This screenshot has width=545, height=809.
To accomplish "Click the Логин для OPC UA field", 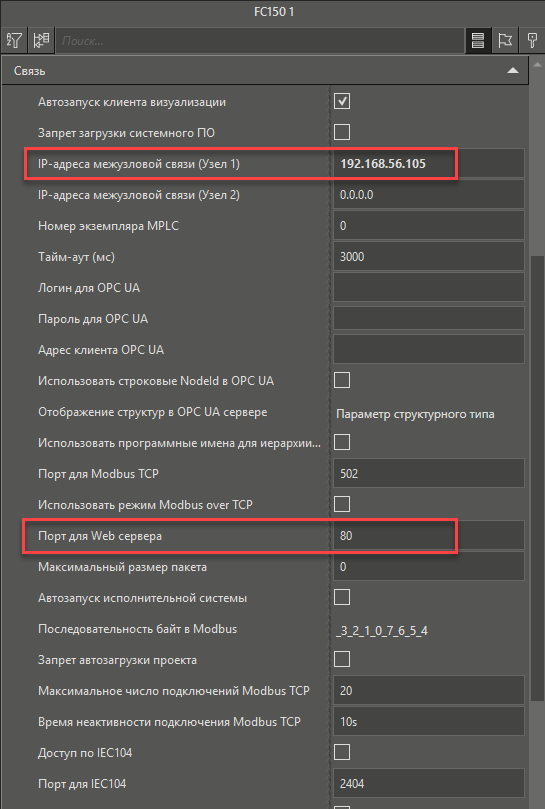I will click(x=428, y=287).
